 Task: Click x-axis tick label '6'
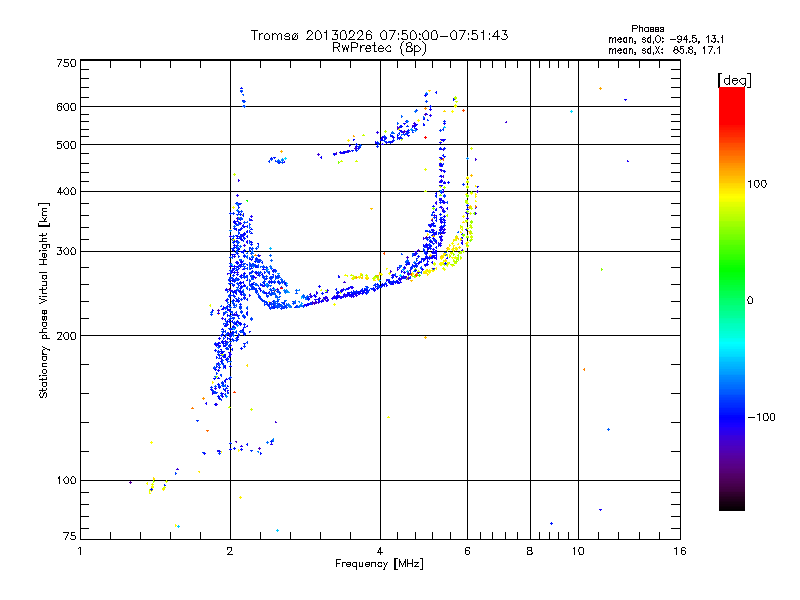[x=467, y=551]
